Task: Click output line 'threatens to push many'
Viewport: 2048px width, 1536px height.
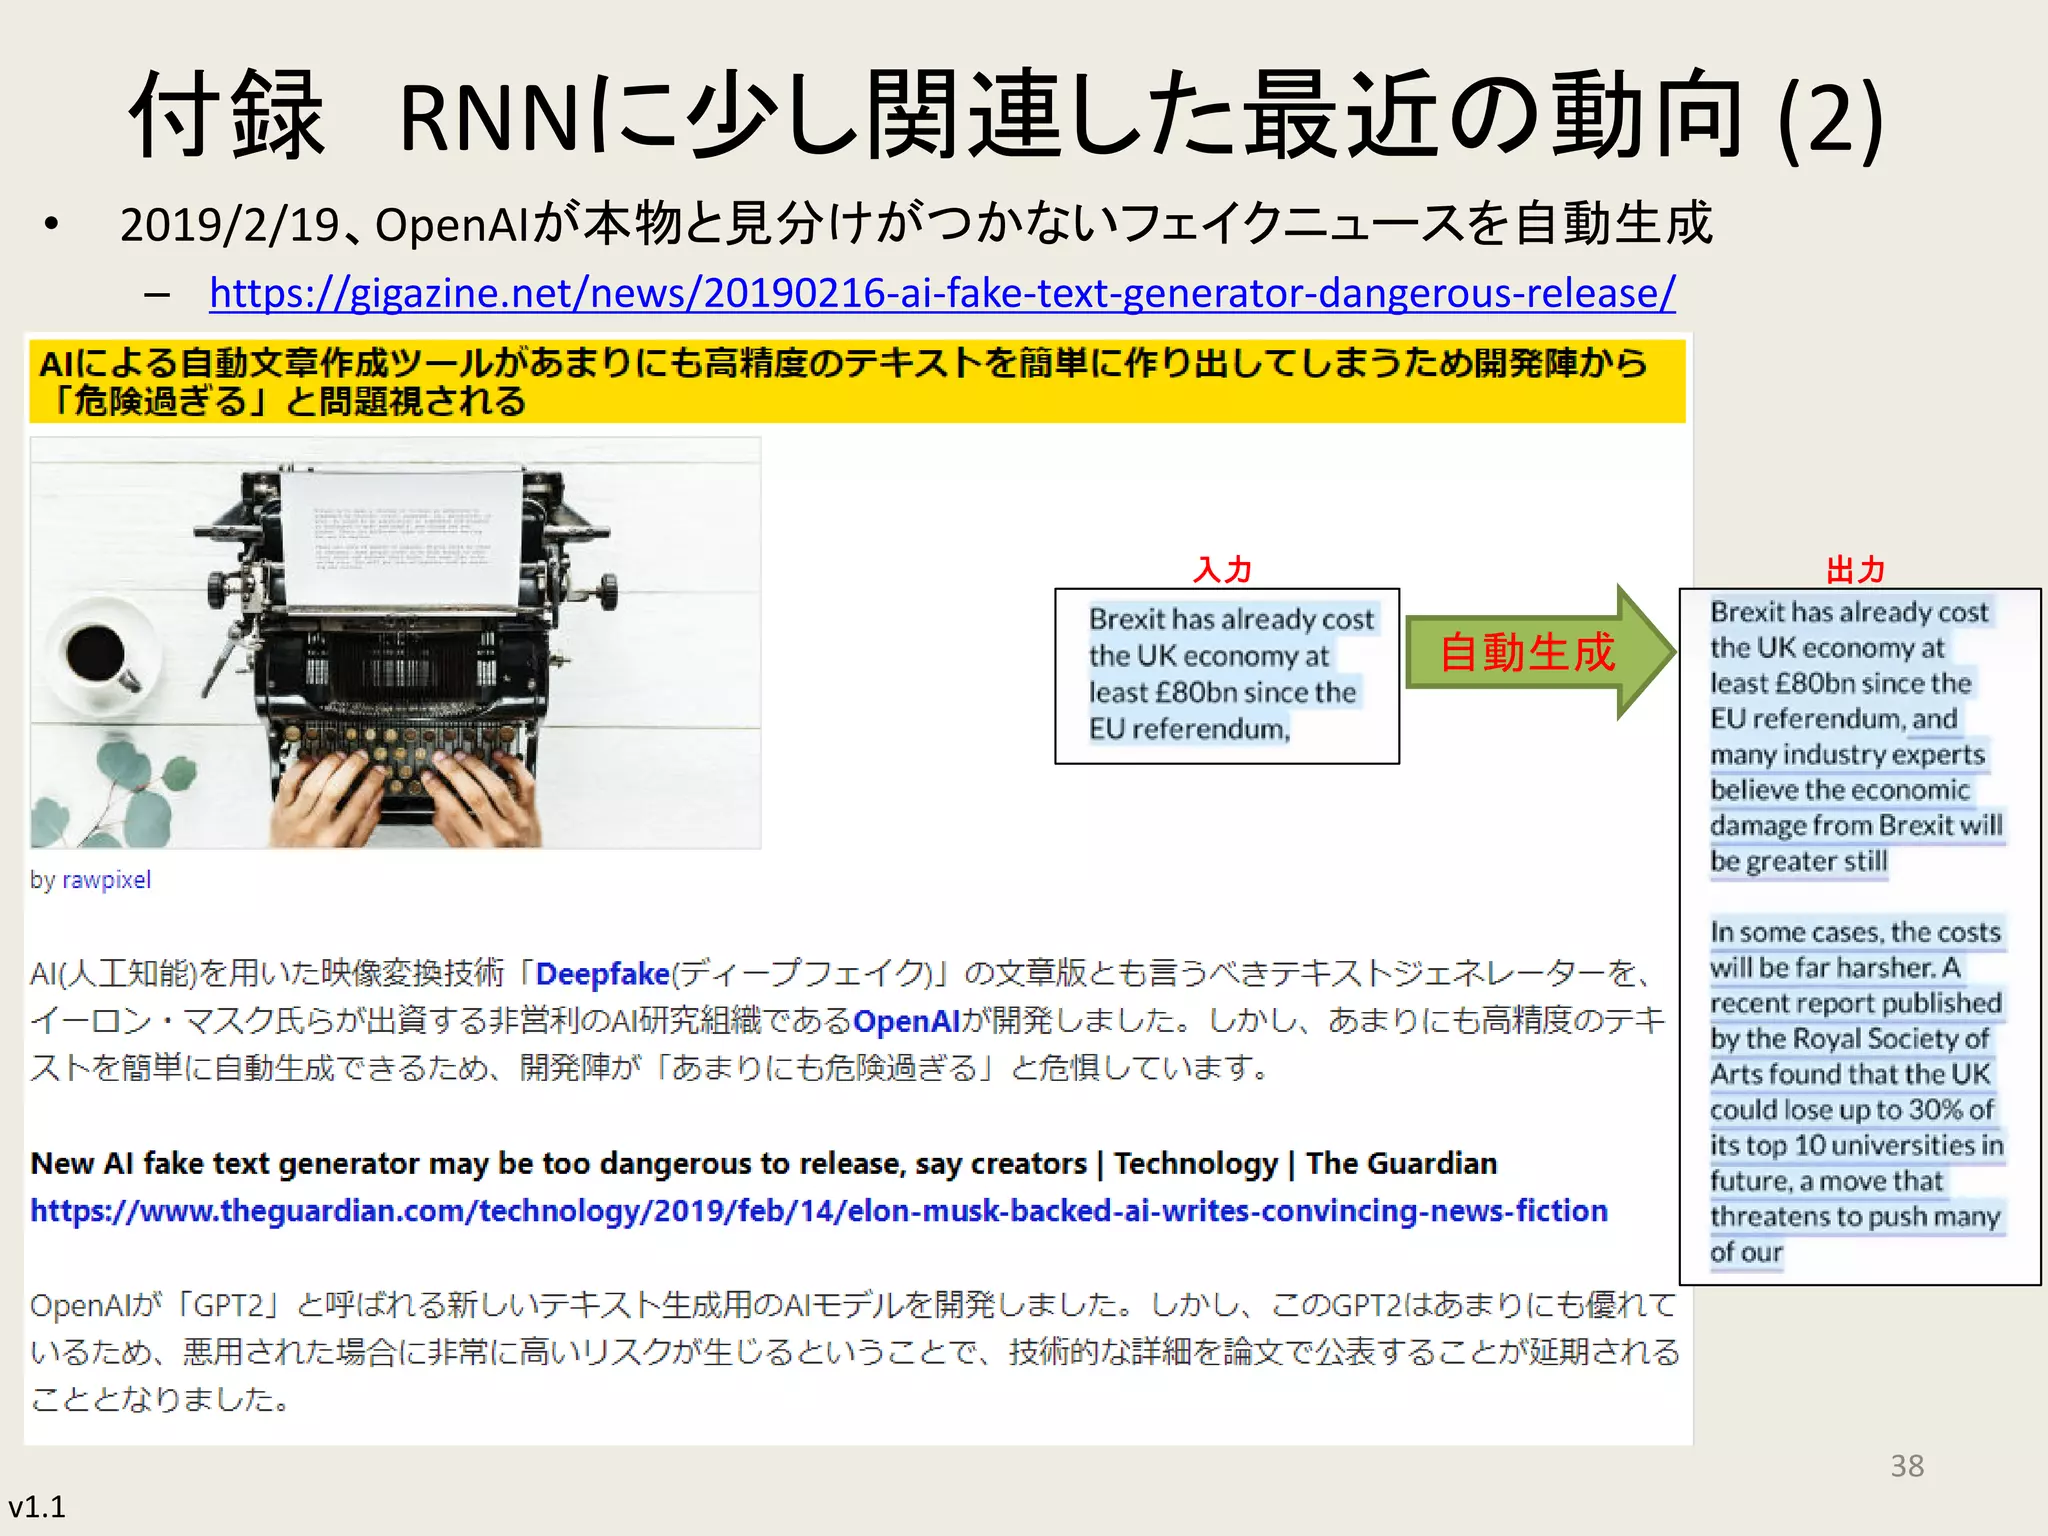Action: tap(1855, 1216)
